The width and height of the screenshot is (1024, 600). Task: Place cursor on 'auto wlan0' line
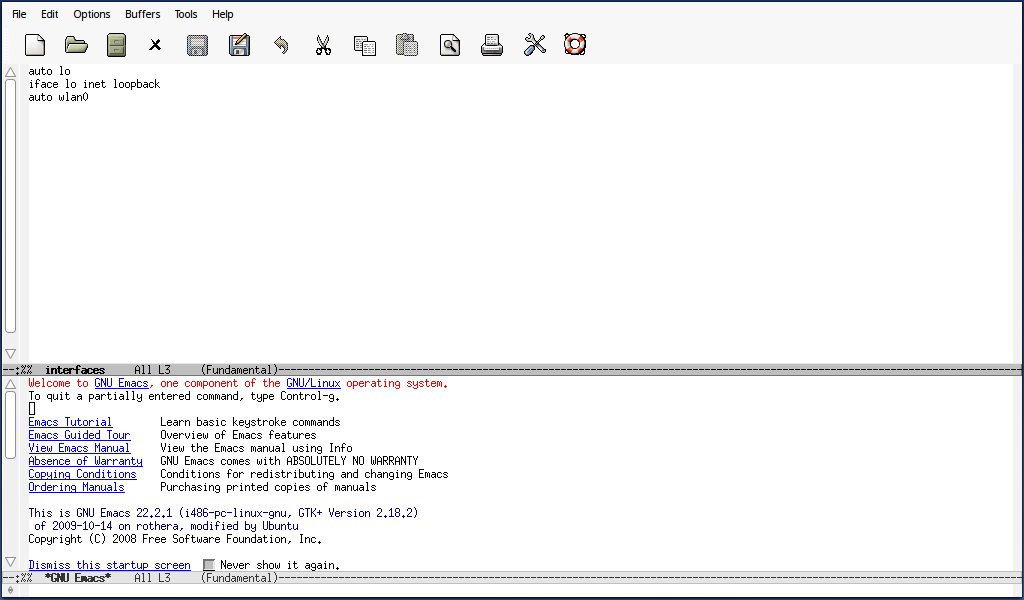58,97
